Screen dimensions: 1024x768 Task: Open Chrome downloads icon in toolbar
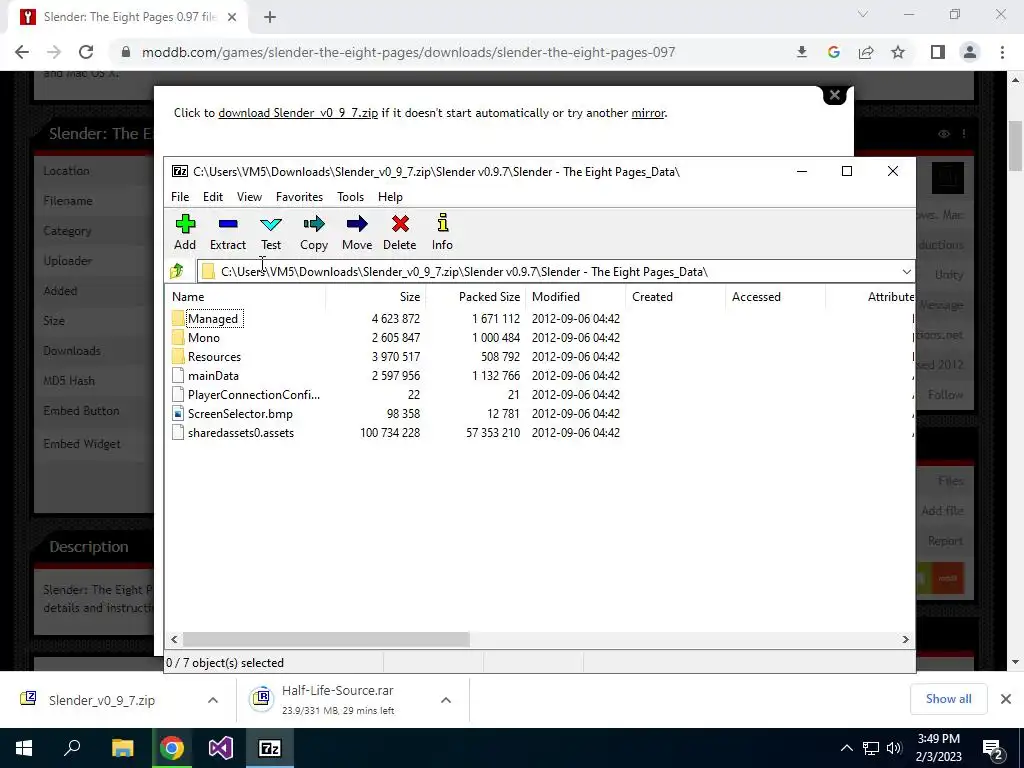(x=801, y=52)
